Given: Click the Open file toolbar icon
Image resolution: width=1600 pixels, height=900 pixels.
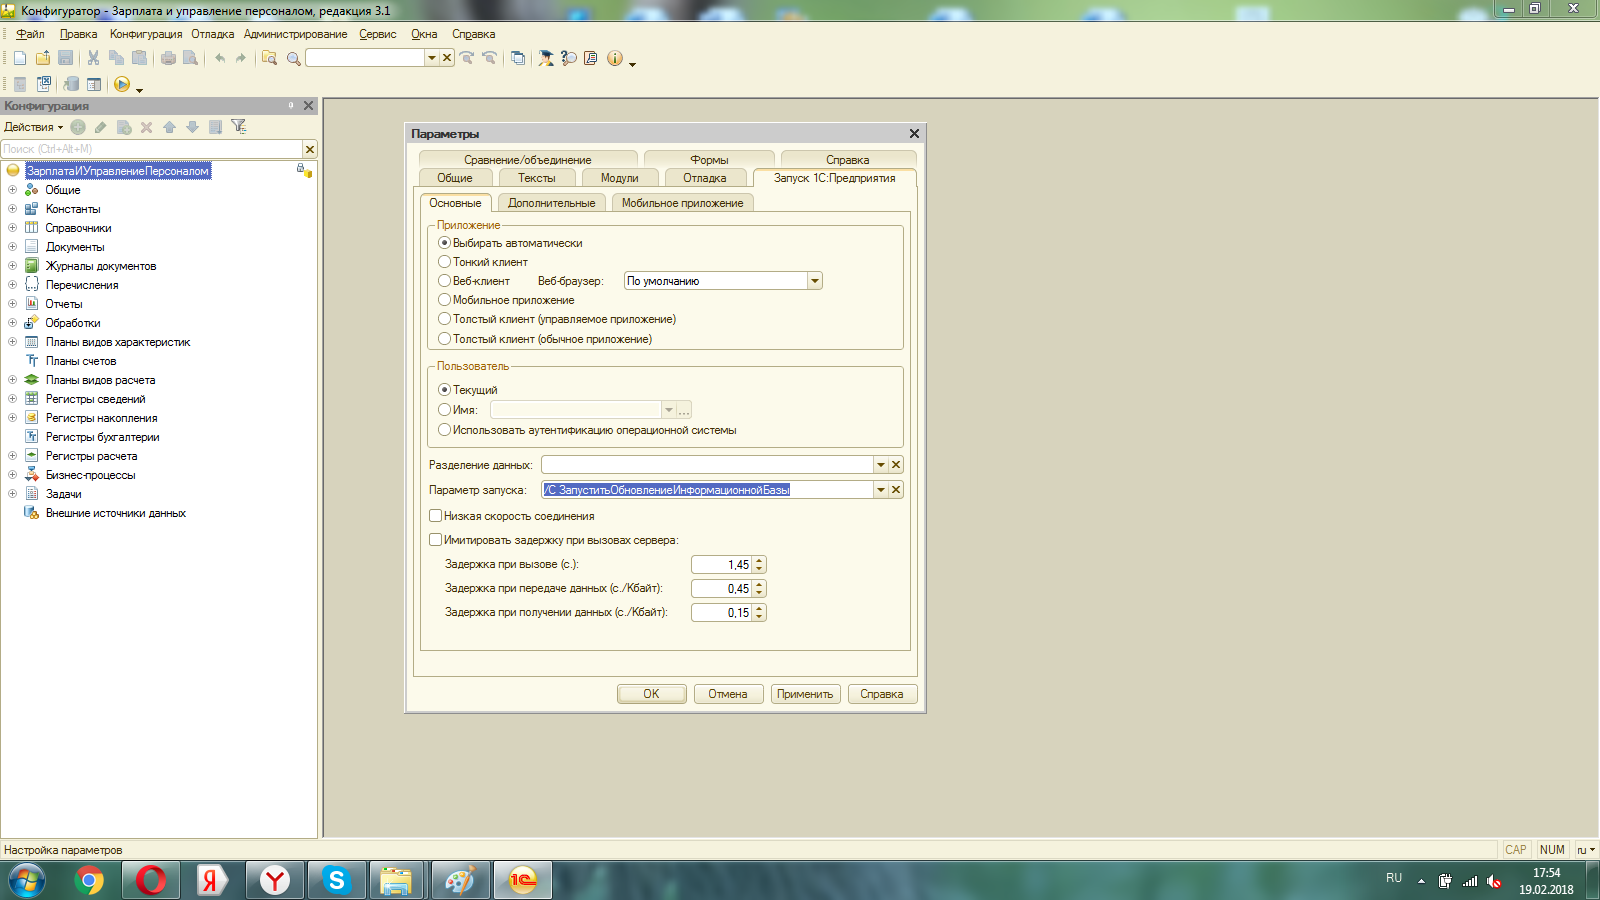Looking at the screenshot, I should (43, 58).
